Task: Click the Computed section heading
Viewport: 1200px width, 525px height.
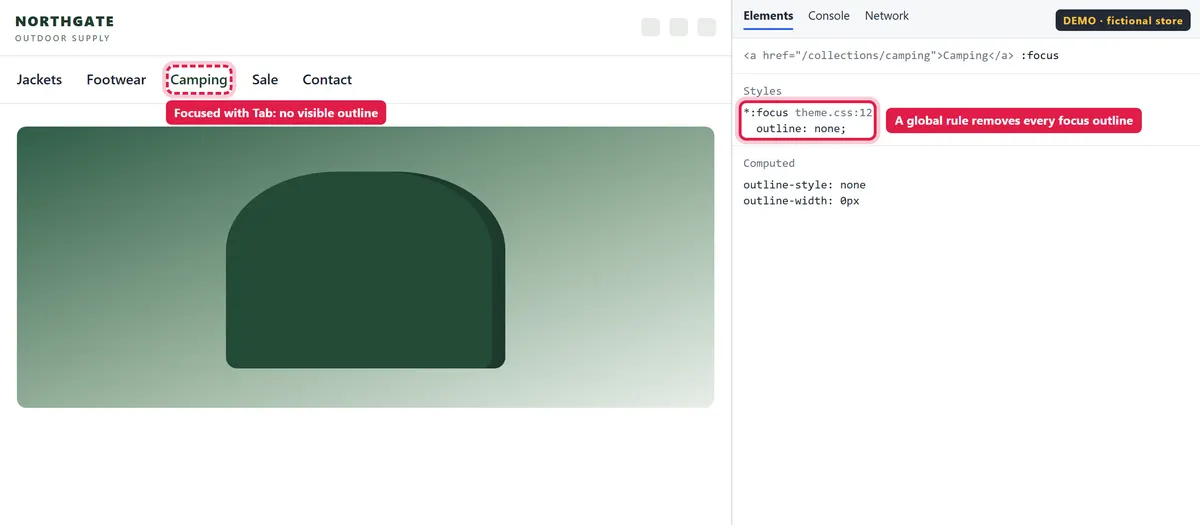Action: click(769, 163)
